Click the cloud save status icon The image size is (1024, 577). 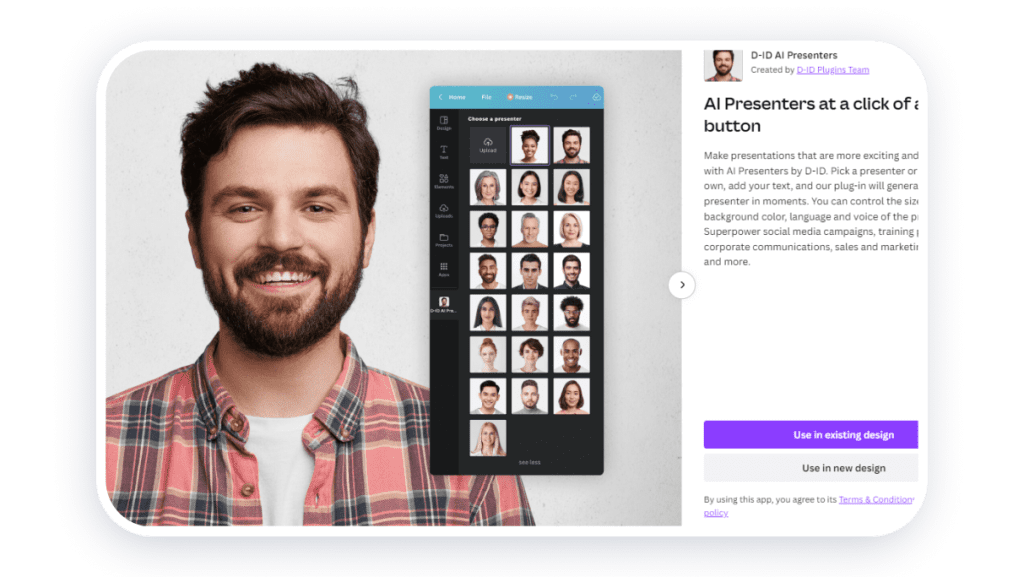[x=595, y=97]
